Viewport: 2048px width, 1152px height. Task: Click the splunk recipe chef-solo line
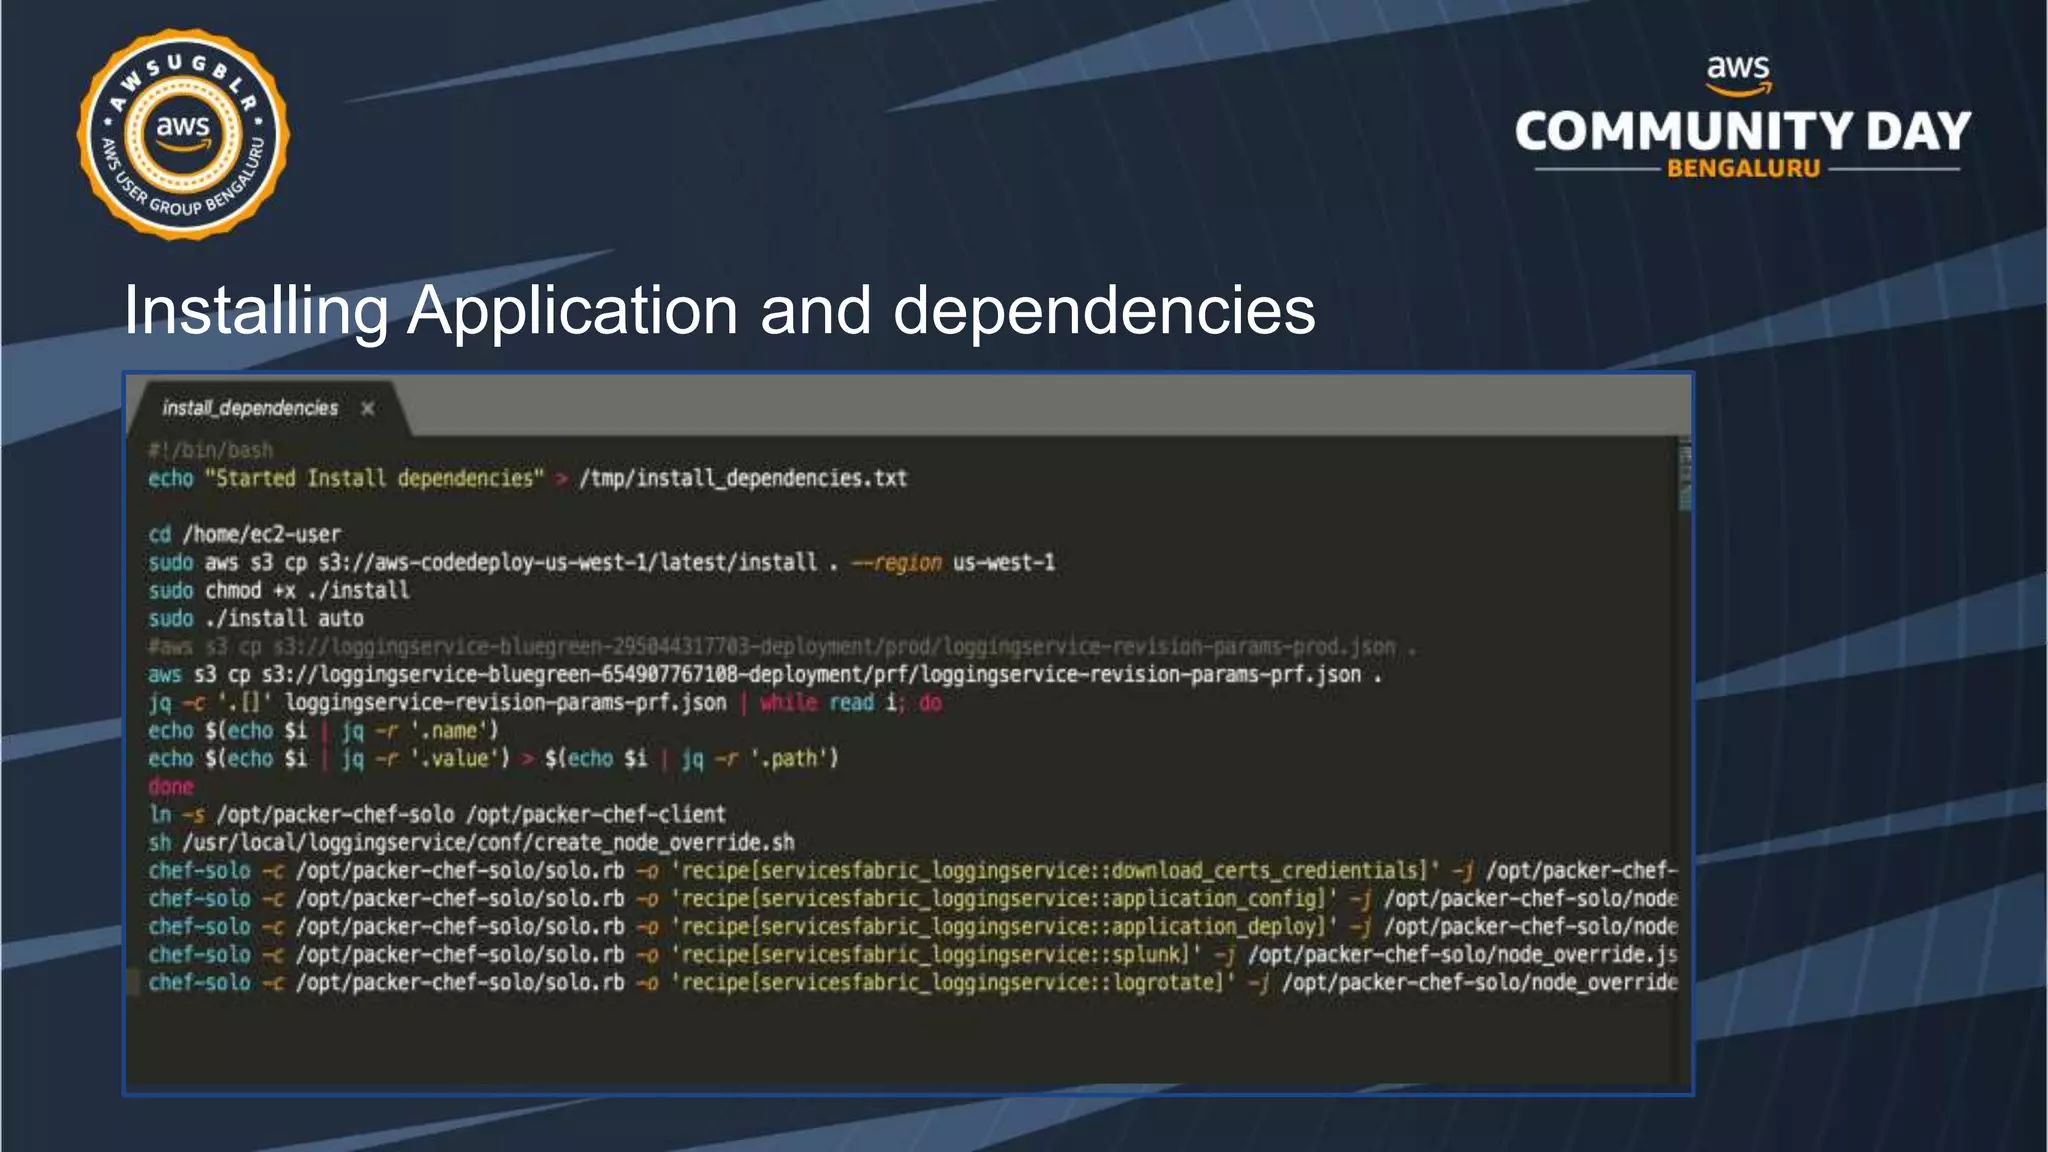(912, 954)
